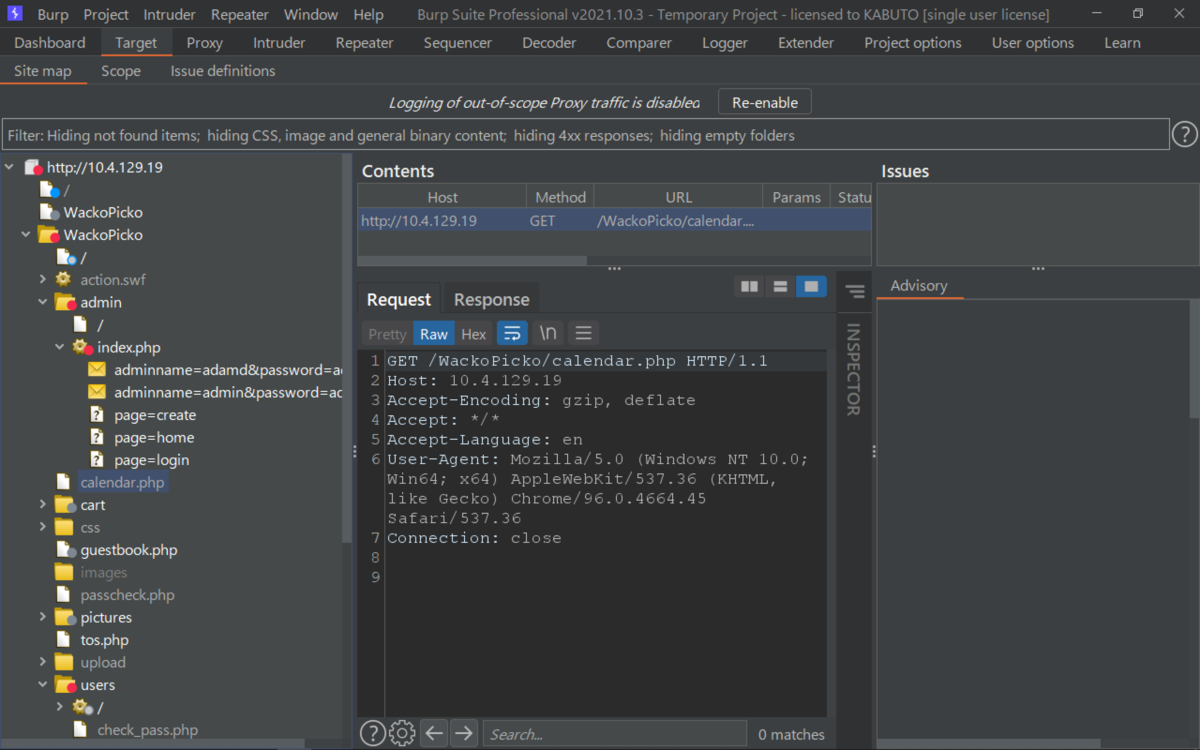
Task: Select tabbed combined view layout icon
Action: coord(811,287)
